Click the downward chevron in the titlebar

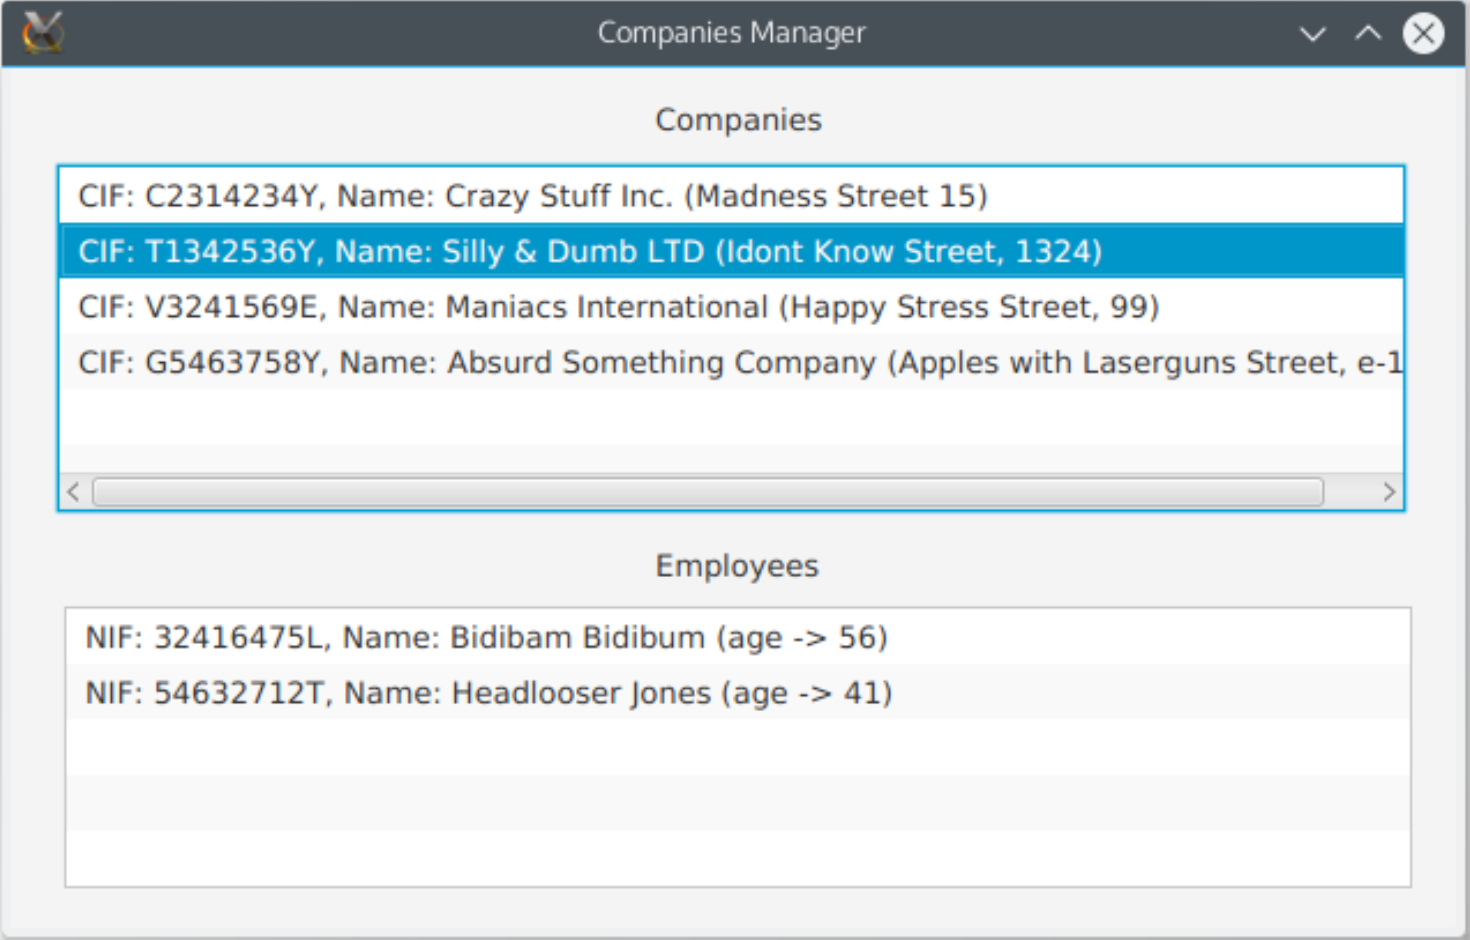click(1311, 33)
